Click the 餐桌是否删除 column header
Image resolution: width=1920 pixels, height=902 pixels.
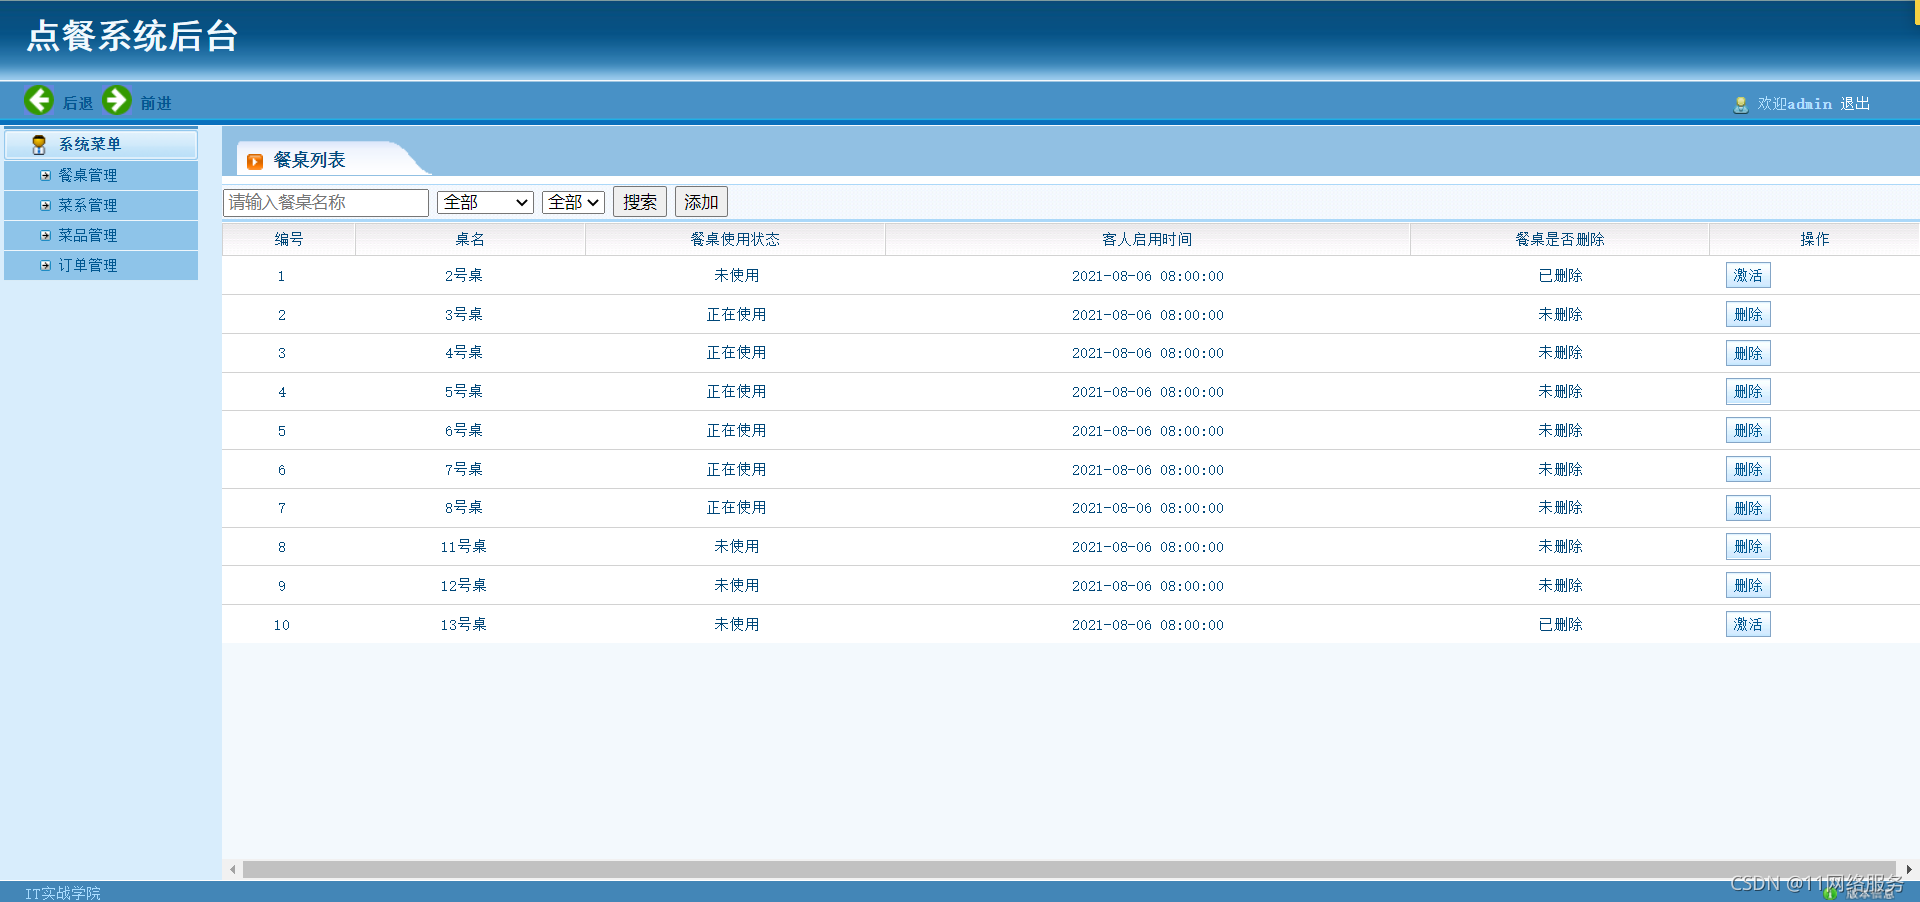[x=1560, y=239]
